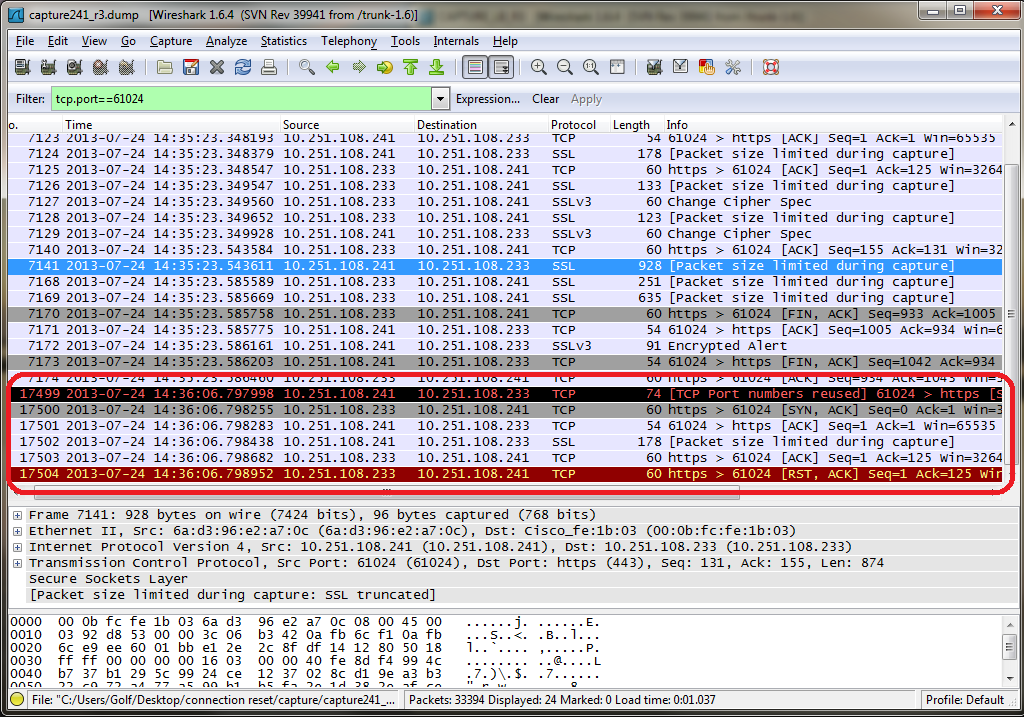
Task: Open the capture interfaces list icon
Action: click(22, 67)
